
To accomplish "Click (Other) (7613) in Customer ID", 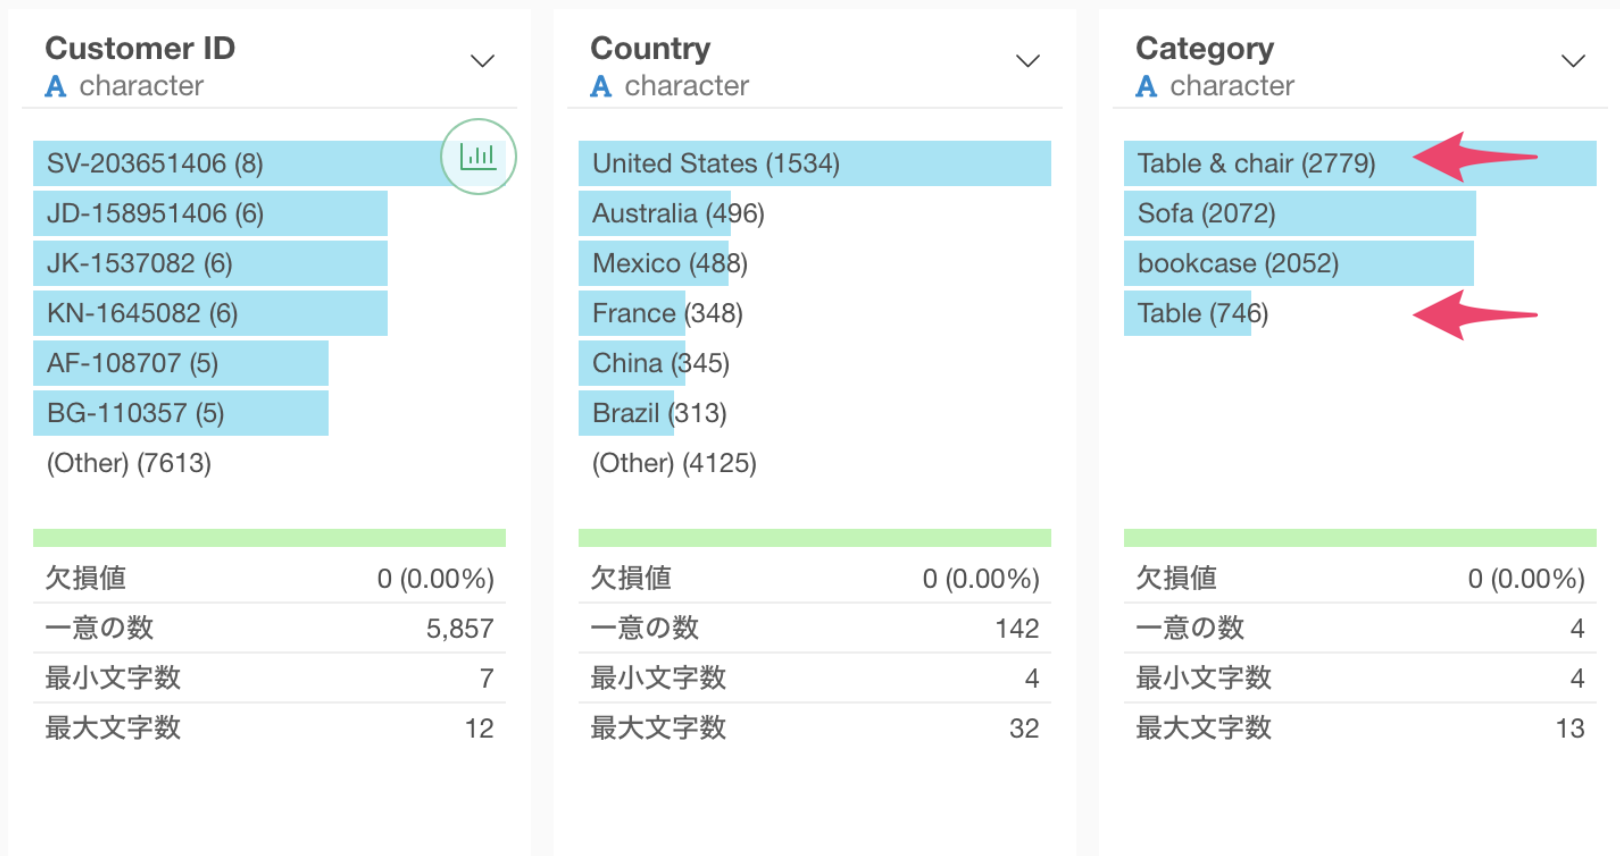I will tap(129, 463).
